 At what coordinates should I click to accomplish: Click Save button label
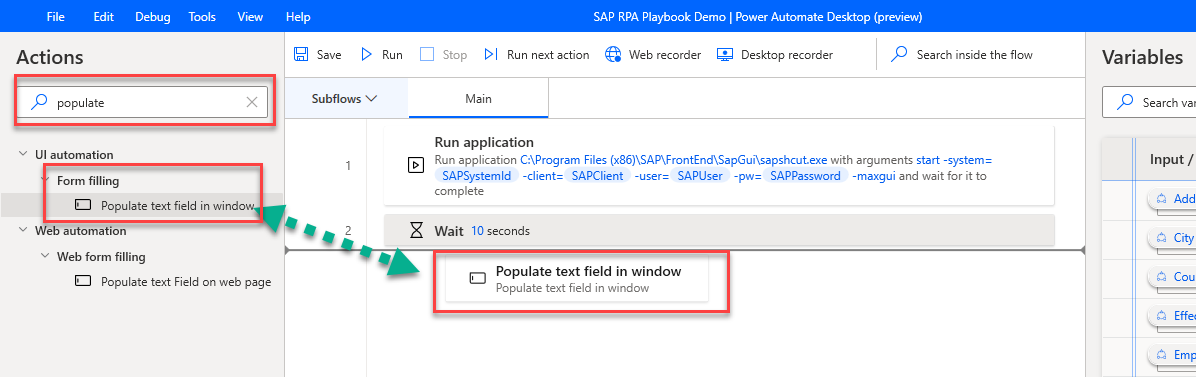[x=330, y=55]
